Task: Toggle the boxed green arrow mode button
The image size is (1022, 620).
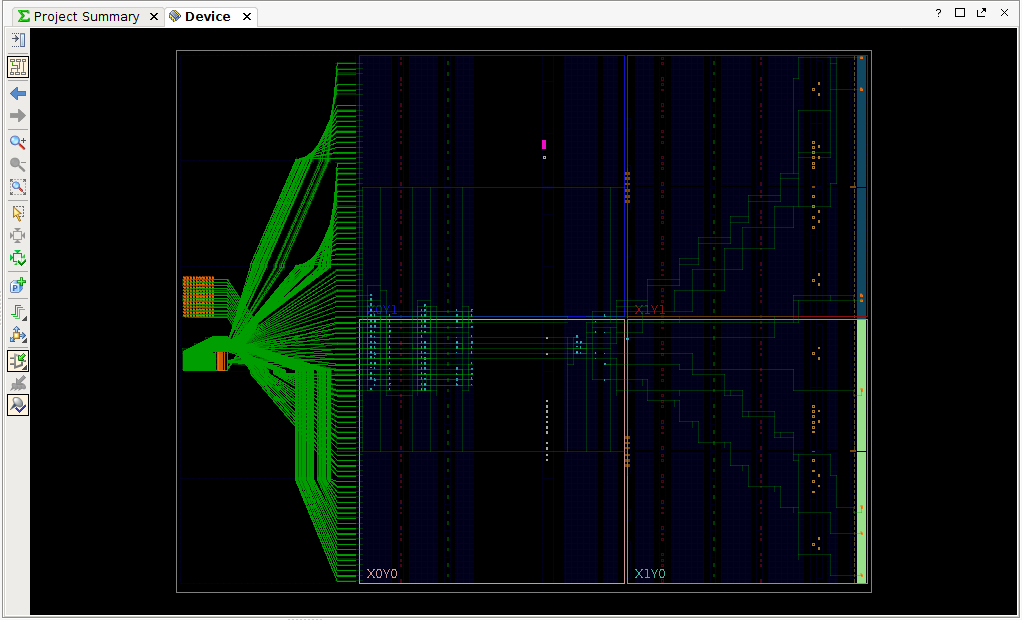Action: (x=18, y=360)
